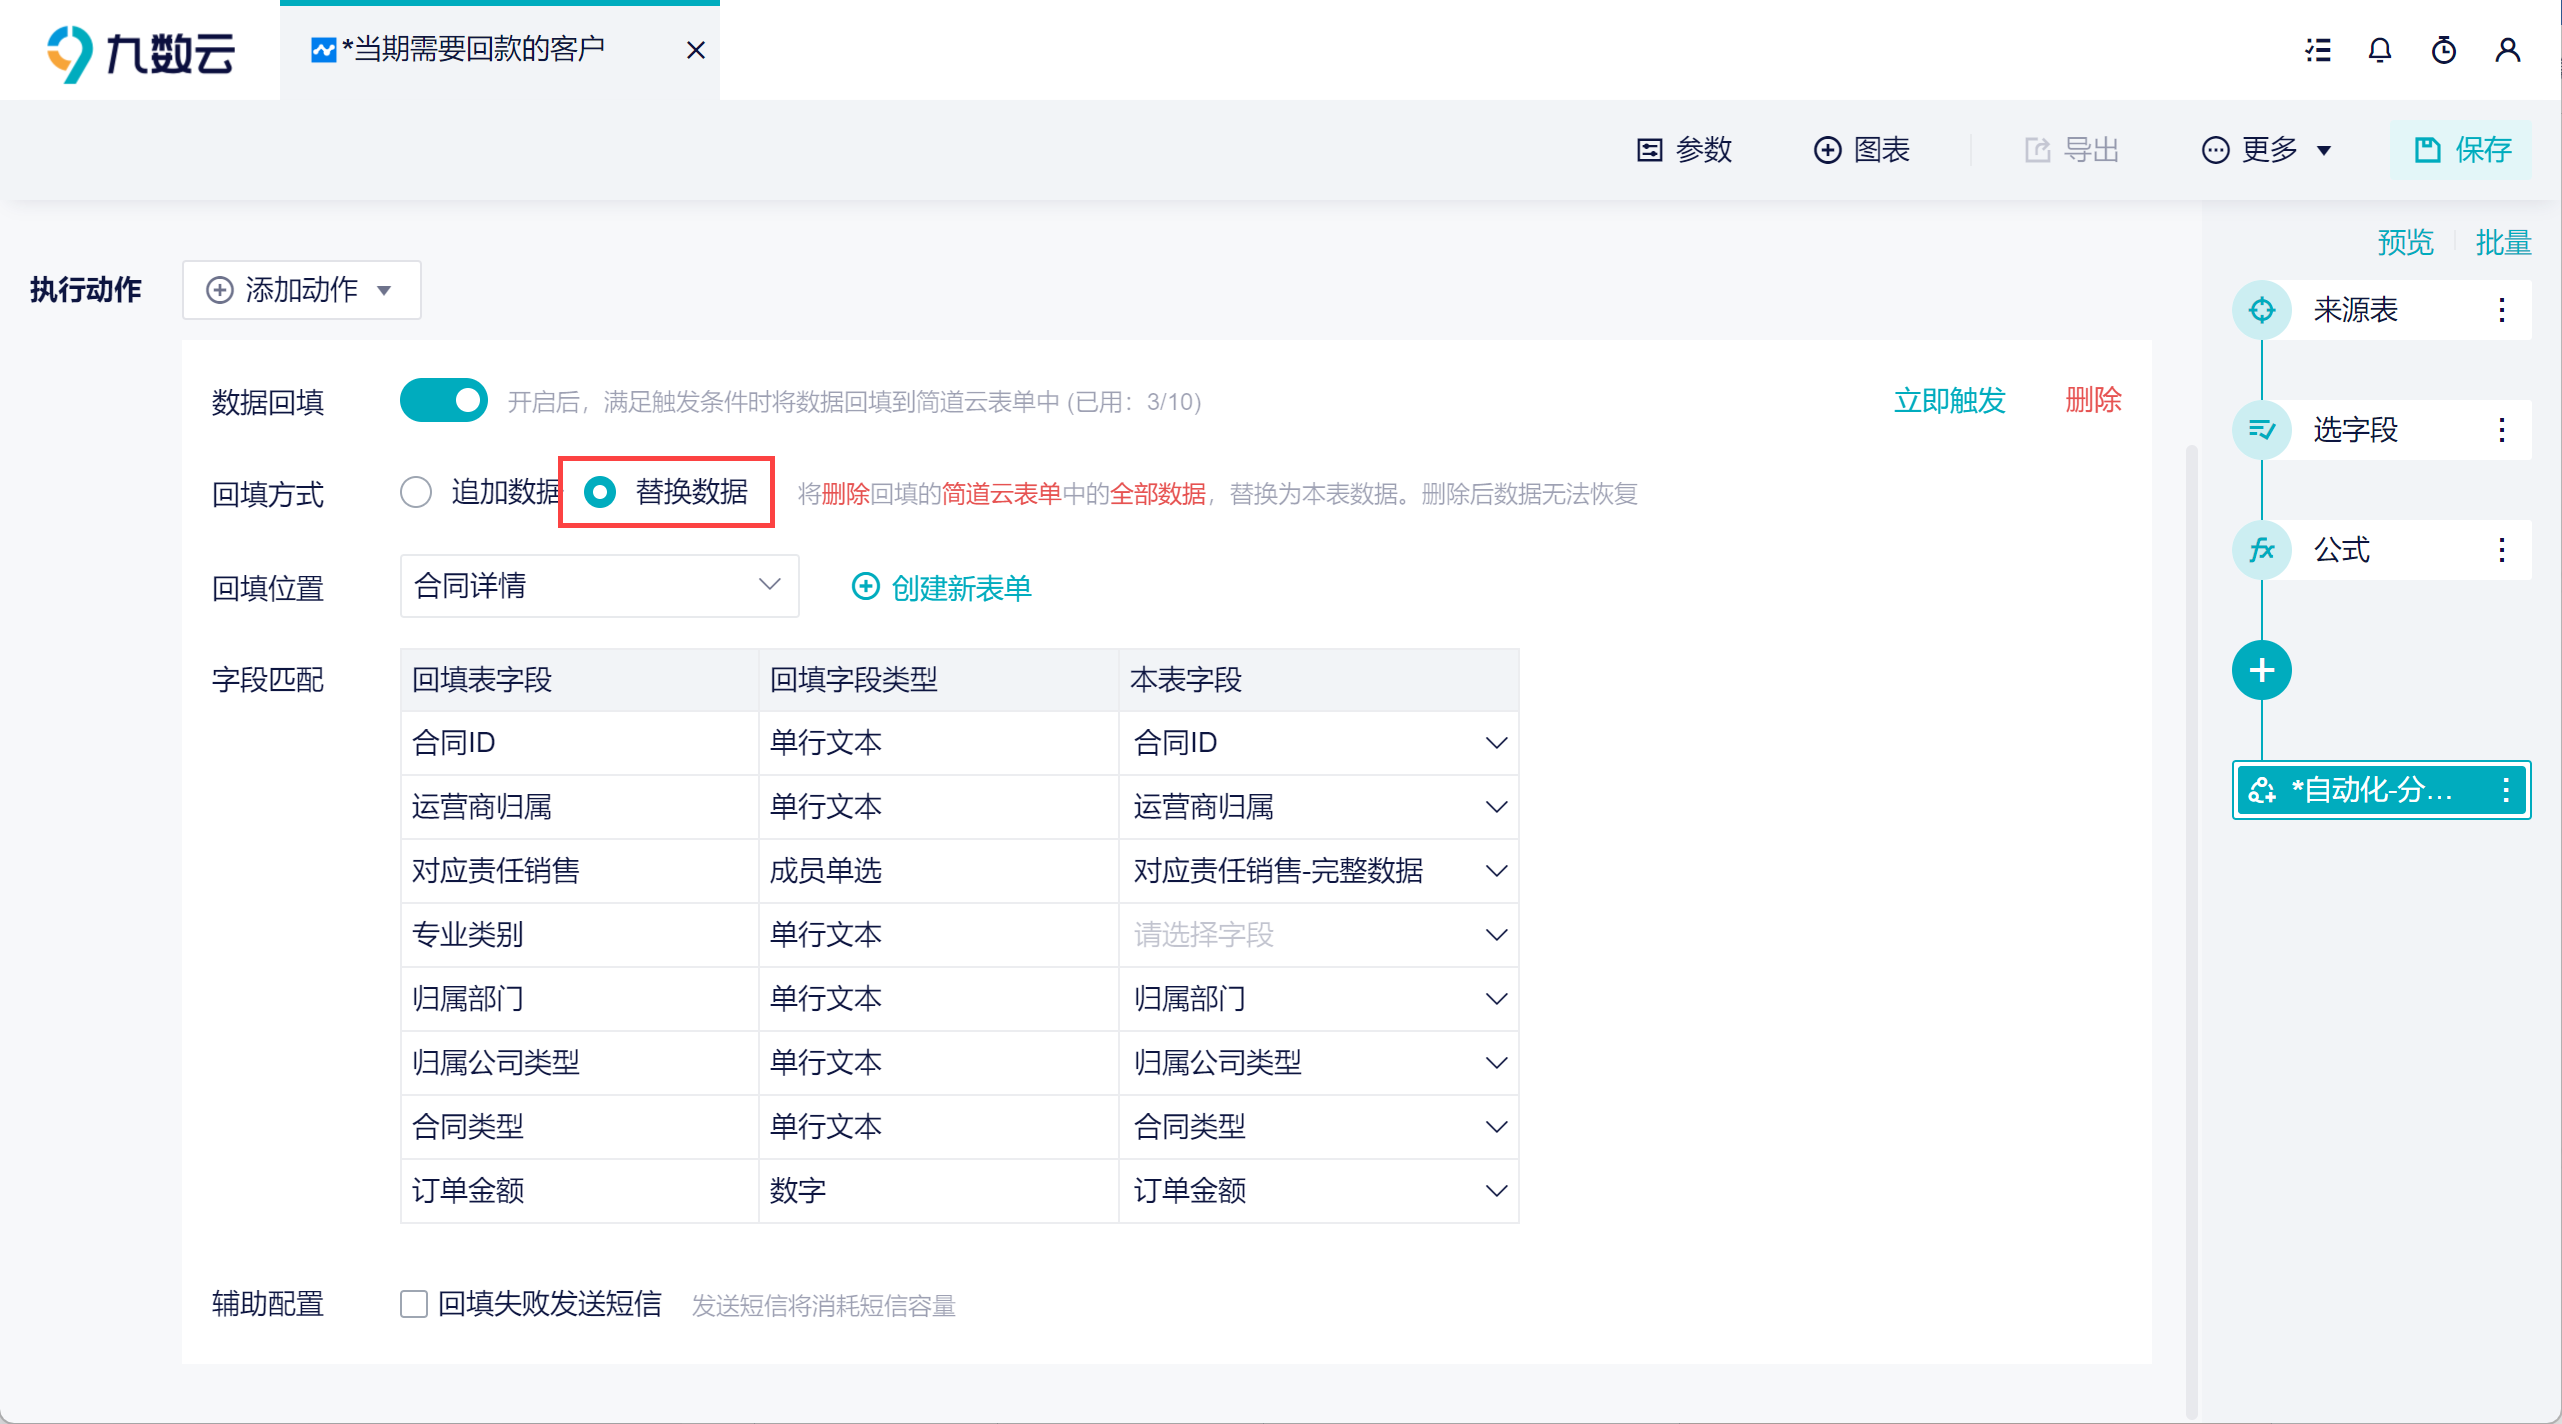Click the 来源表 step icon
Screen dimensions: 2562x1424
coord(2262,310)
